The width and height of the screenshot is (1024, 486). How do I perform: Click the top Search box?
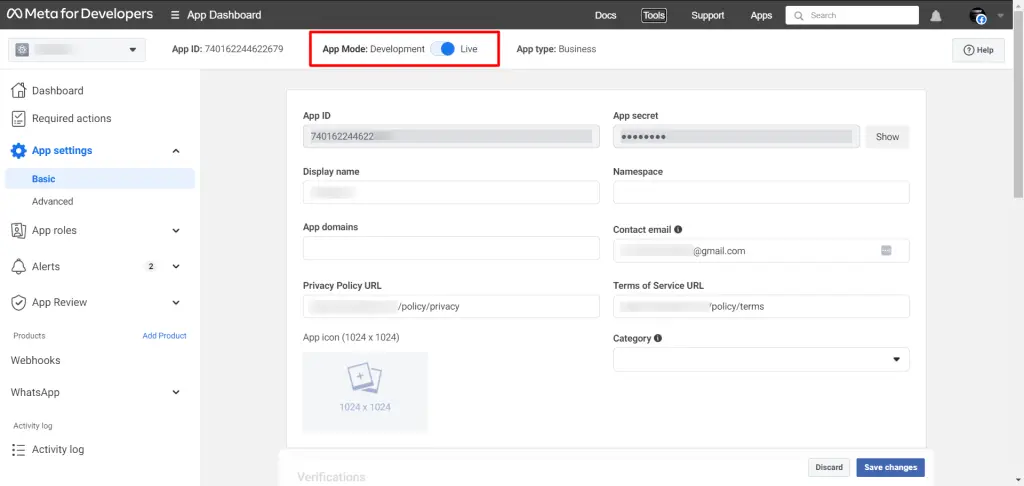pos(852,15)
